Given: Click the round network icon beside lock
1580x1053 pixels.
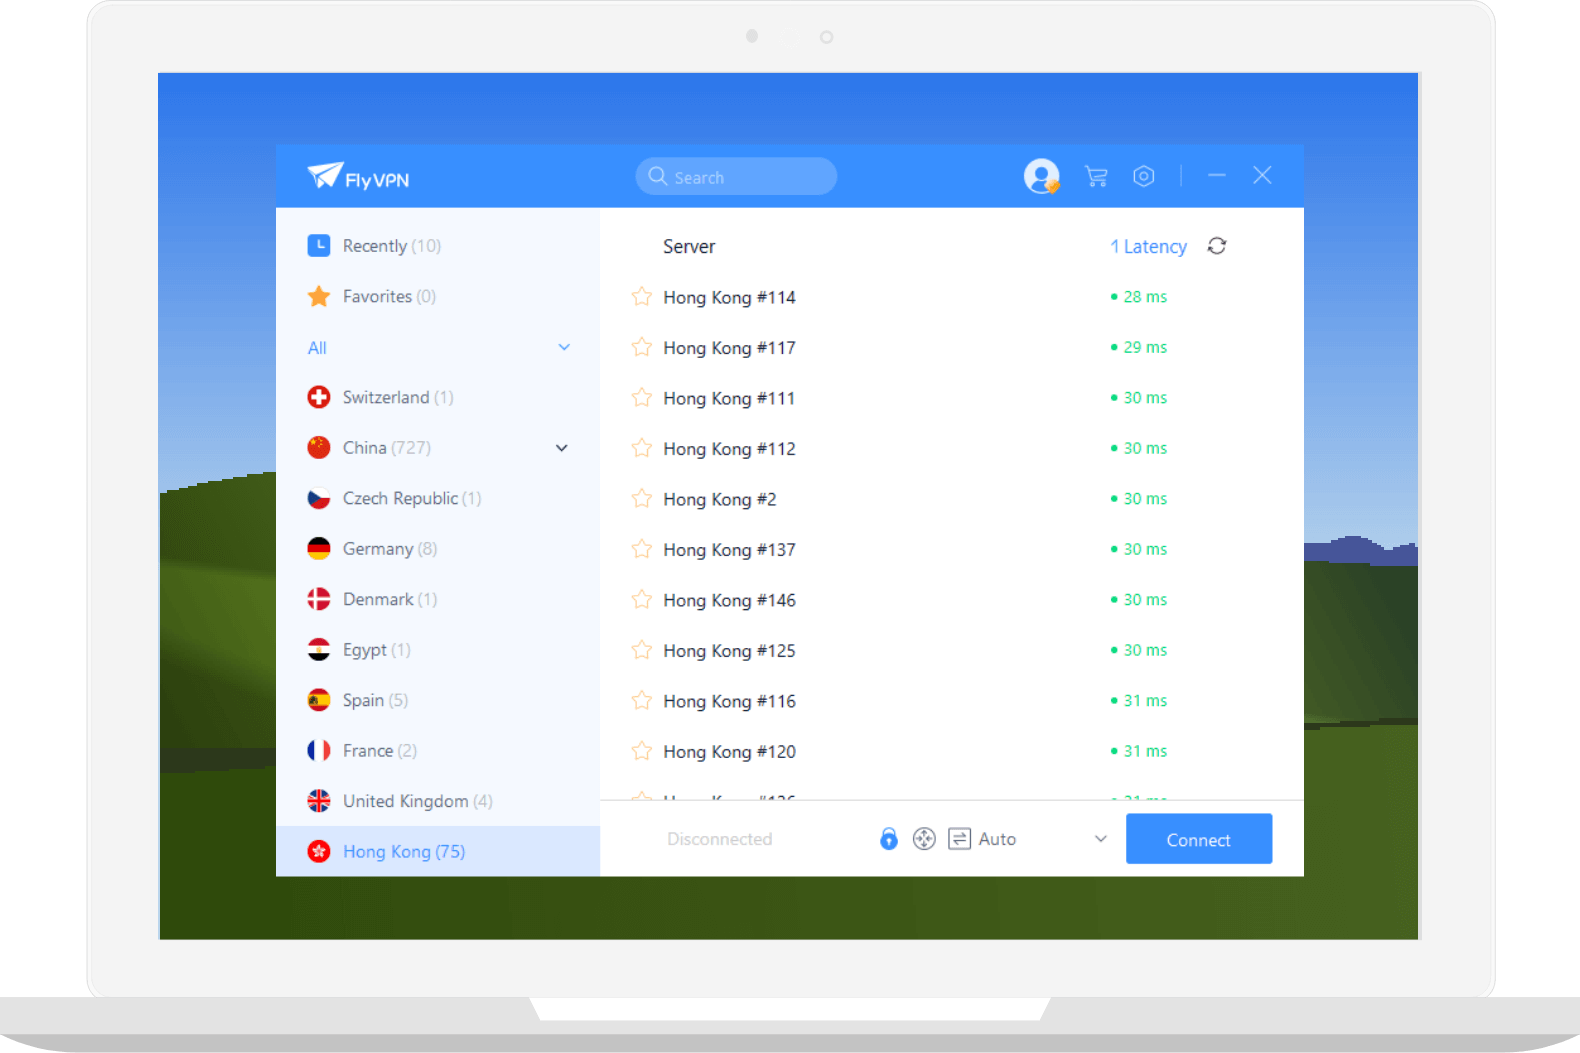Looking at the screenshot, I should pos(924,839).
